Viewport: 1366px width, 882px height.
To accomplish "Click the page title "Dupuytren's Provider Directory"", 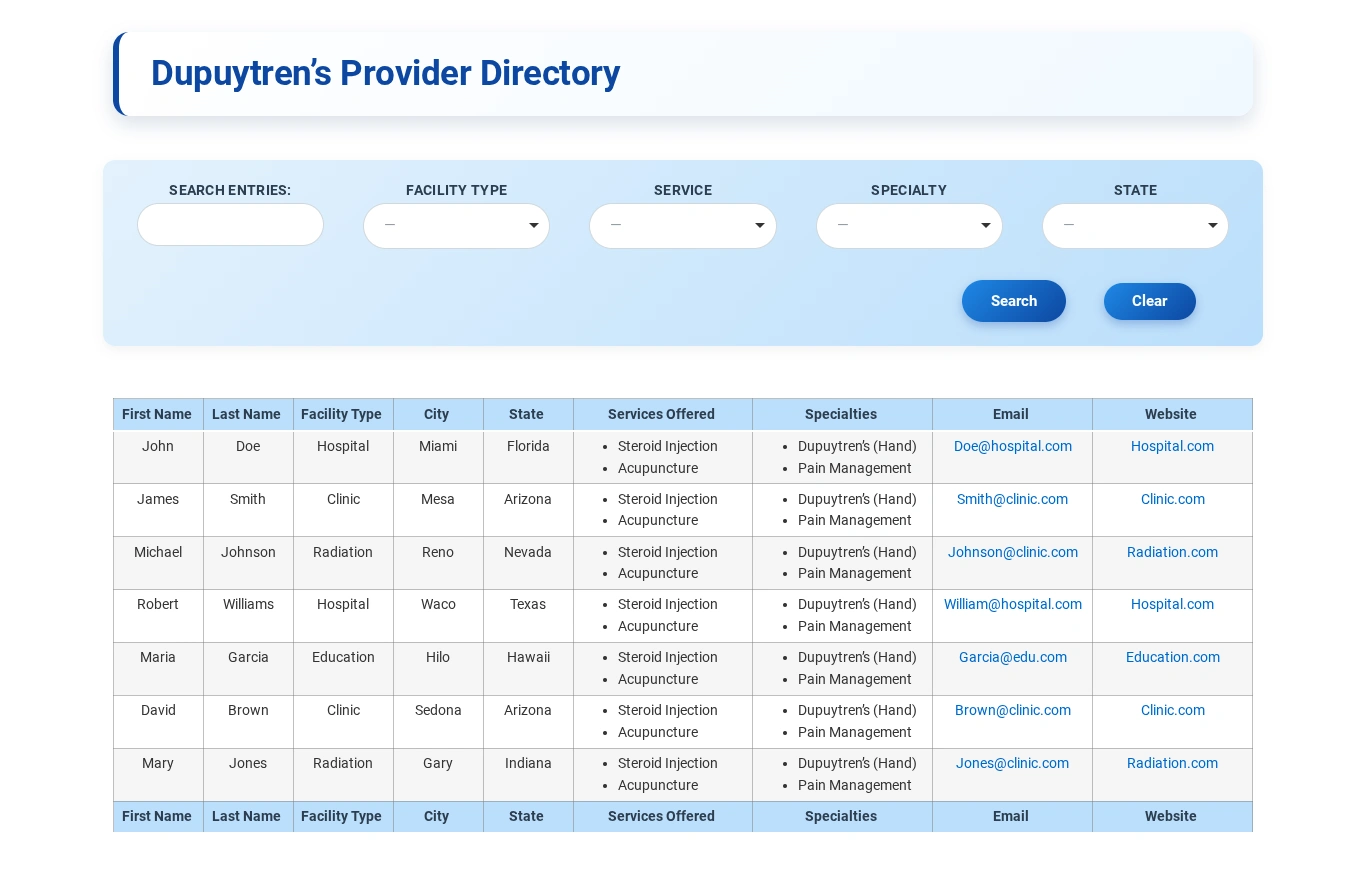I will (385, 73).
